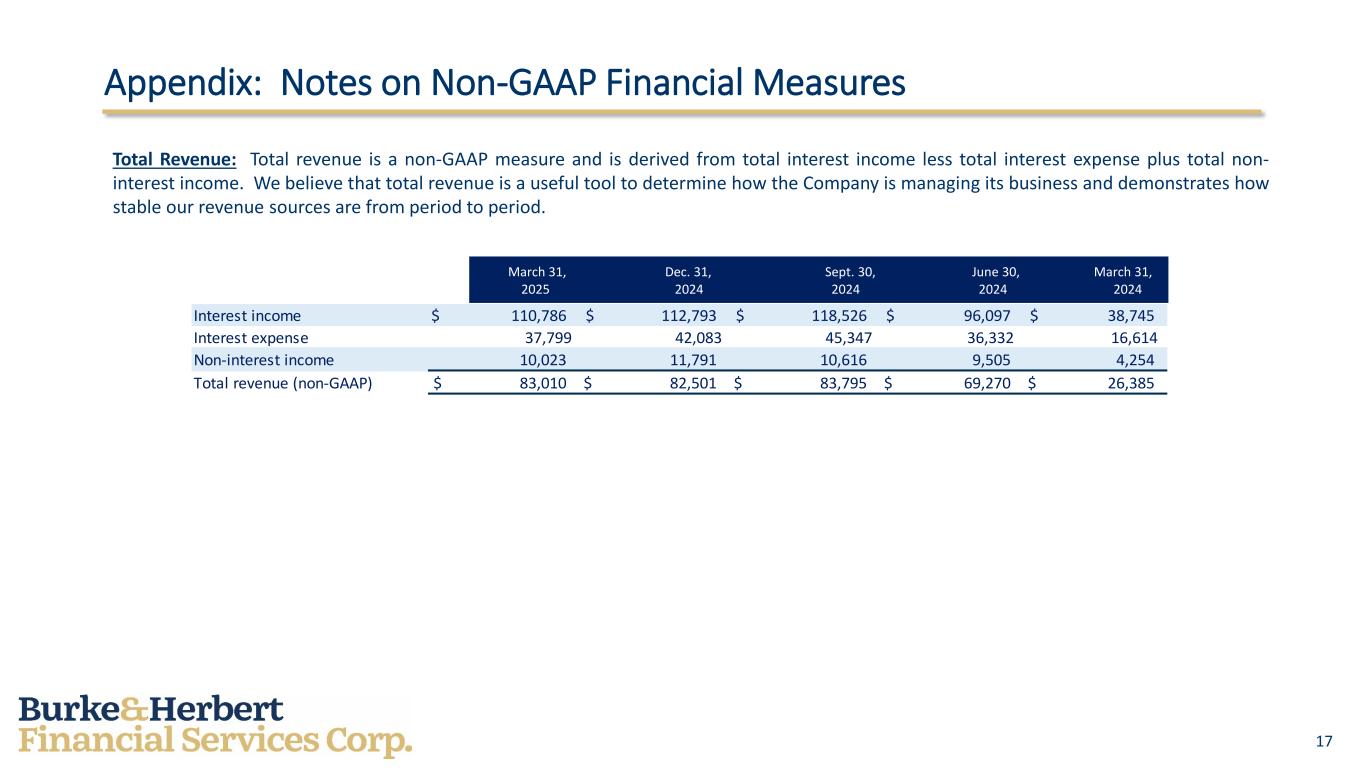Viewport: 1365px width, 768px height.
Task: Click the Dec. 31, 2024 column header
Action: [688, 280]
